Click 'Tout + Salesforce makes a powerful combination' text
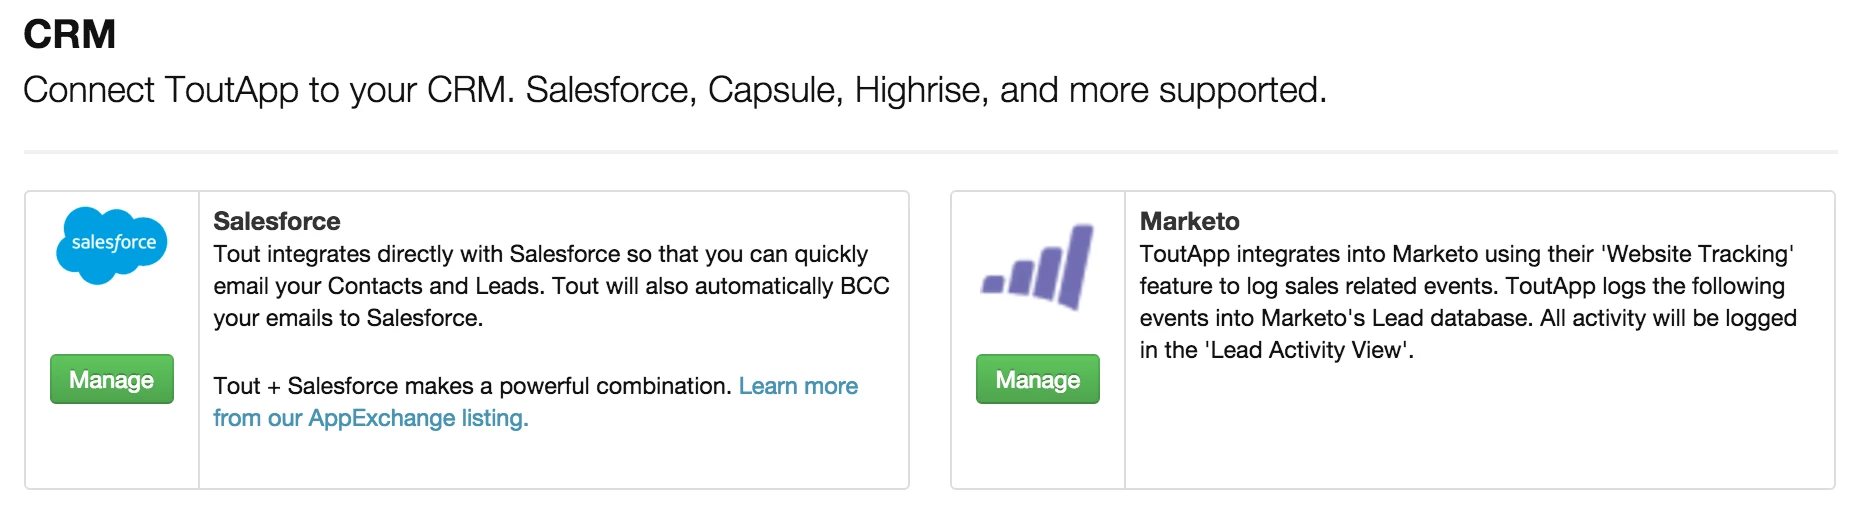The height and width of the screenshot is (514, 1850). [472, 386]
